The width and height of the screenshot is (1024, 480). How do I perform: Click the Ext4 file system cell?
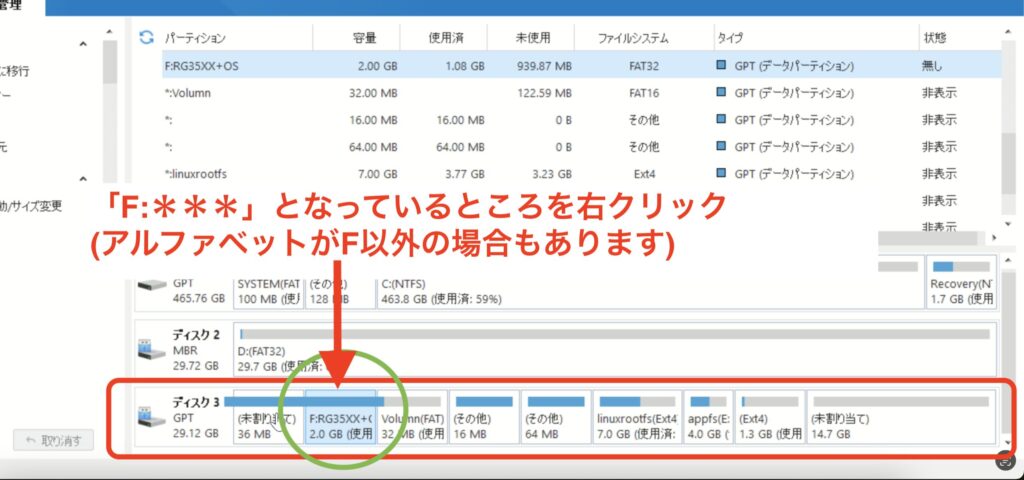pos(644,174)
